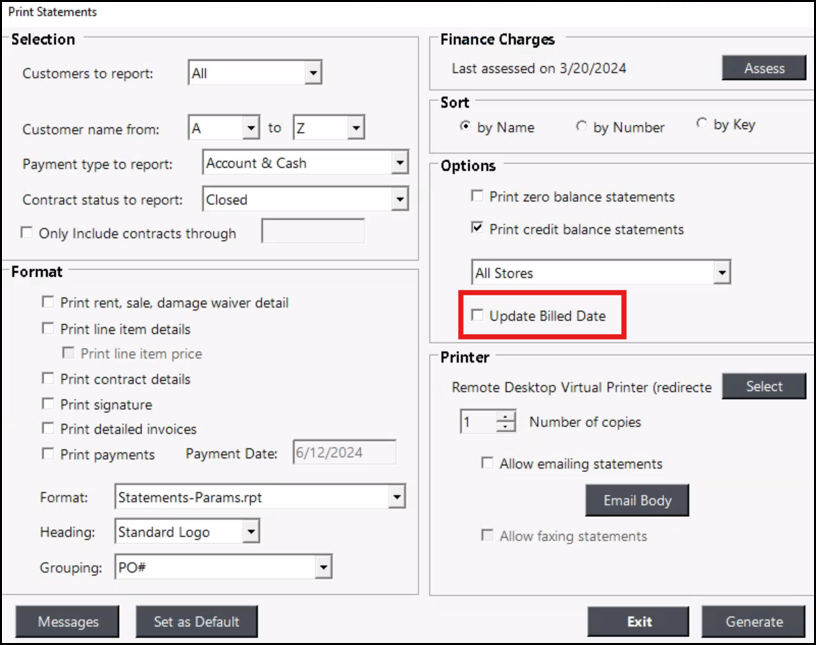This screenshot has height=645, width=816.
Task: Open Contract status to report dropdown
Action: [400, 200]
